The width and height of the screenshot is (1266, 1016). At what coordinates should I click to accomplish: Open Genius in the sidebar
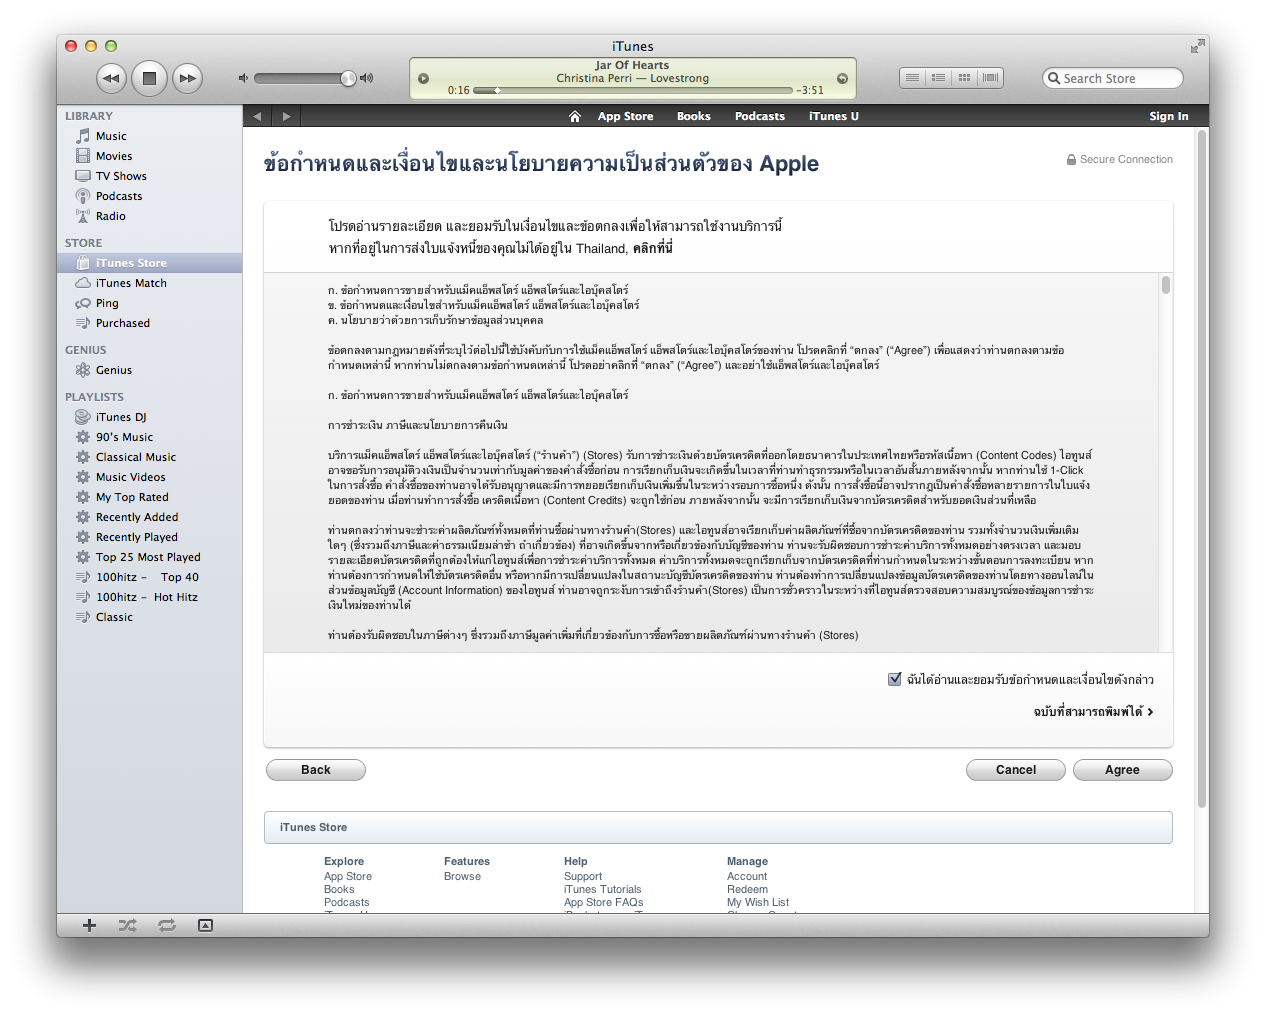150,370
